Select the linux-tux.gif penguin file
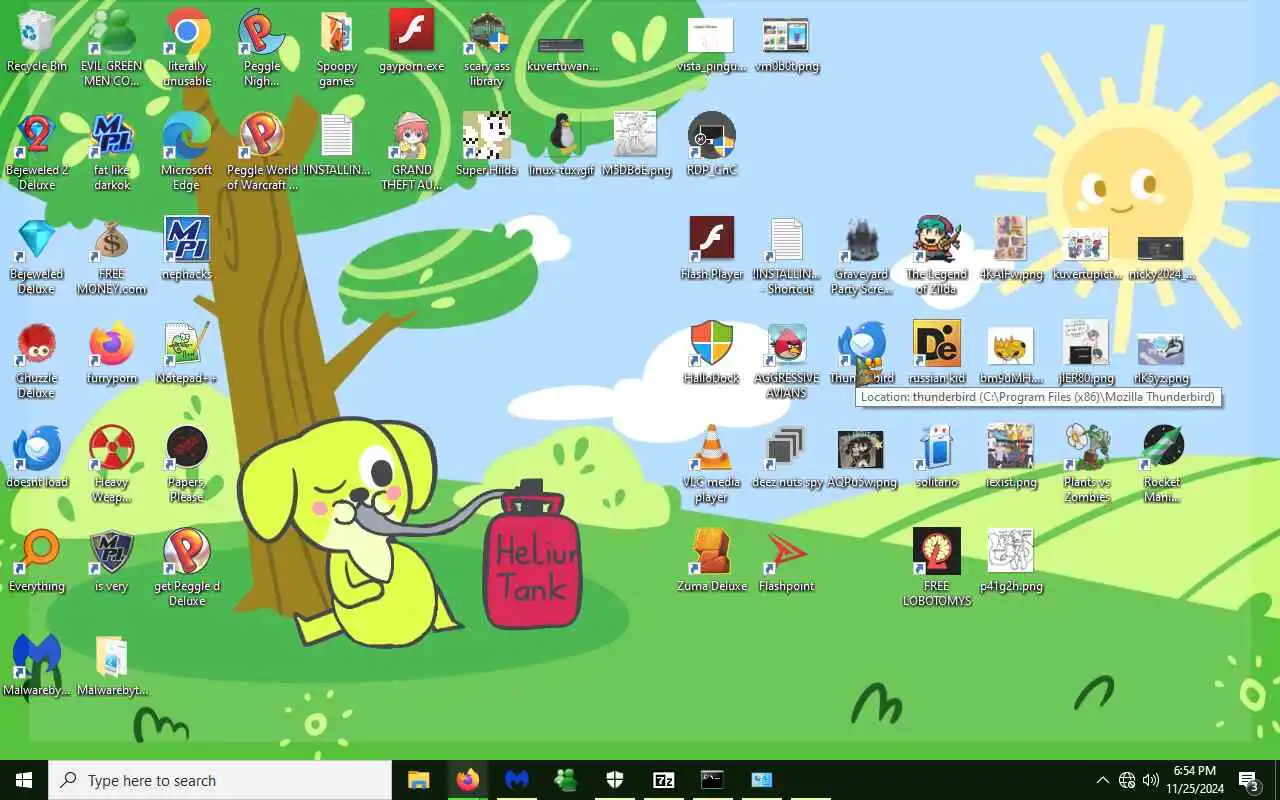This screenshot has width=1280, height=800. (x=562, y=146)
